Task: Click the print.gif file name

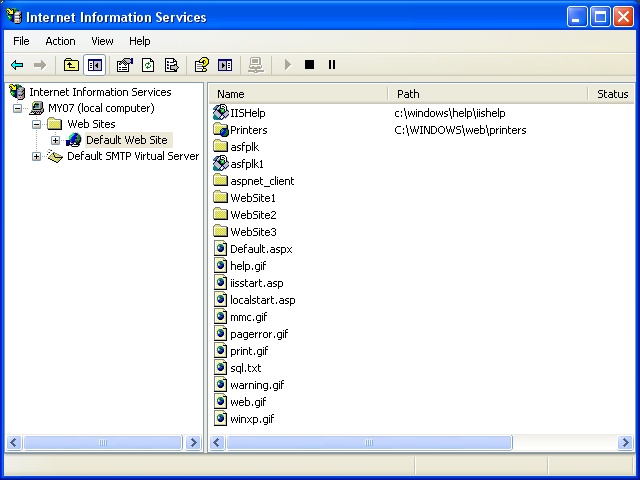Action: click(x=249, y=351)
